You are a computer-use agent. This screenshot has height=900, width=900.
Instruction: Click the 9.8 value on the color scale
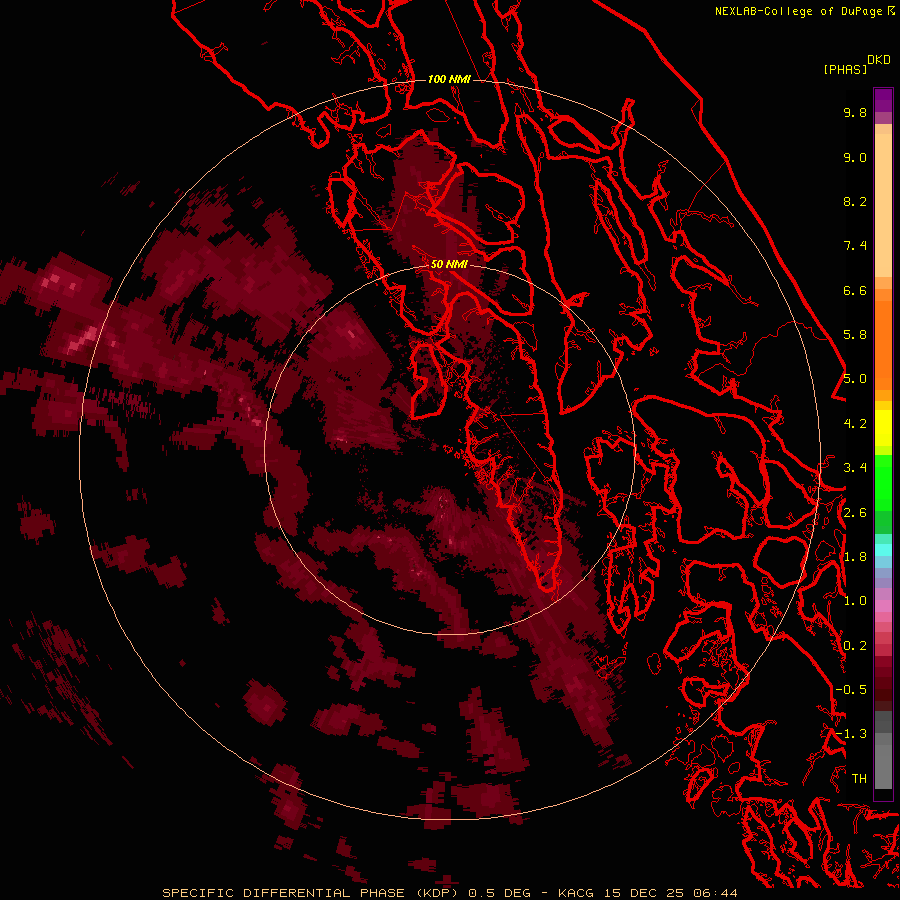click(855, 112)
